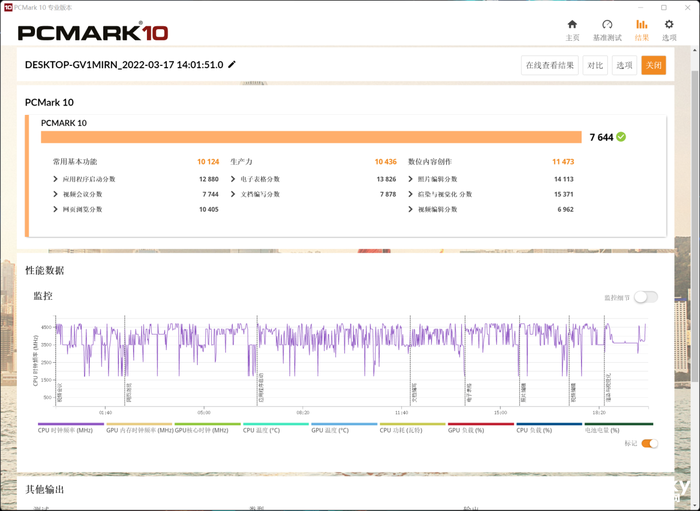This screenshot has height=511, width=700.
Task: Expand the 视频编辑分数 row
Action: [411, 209]
